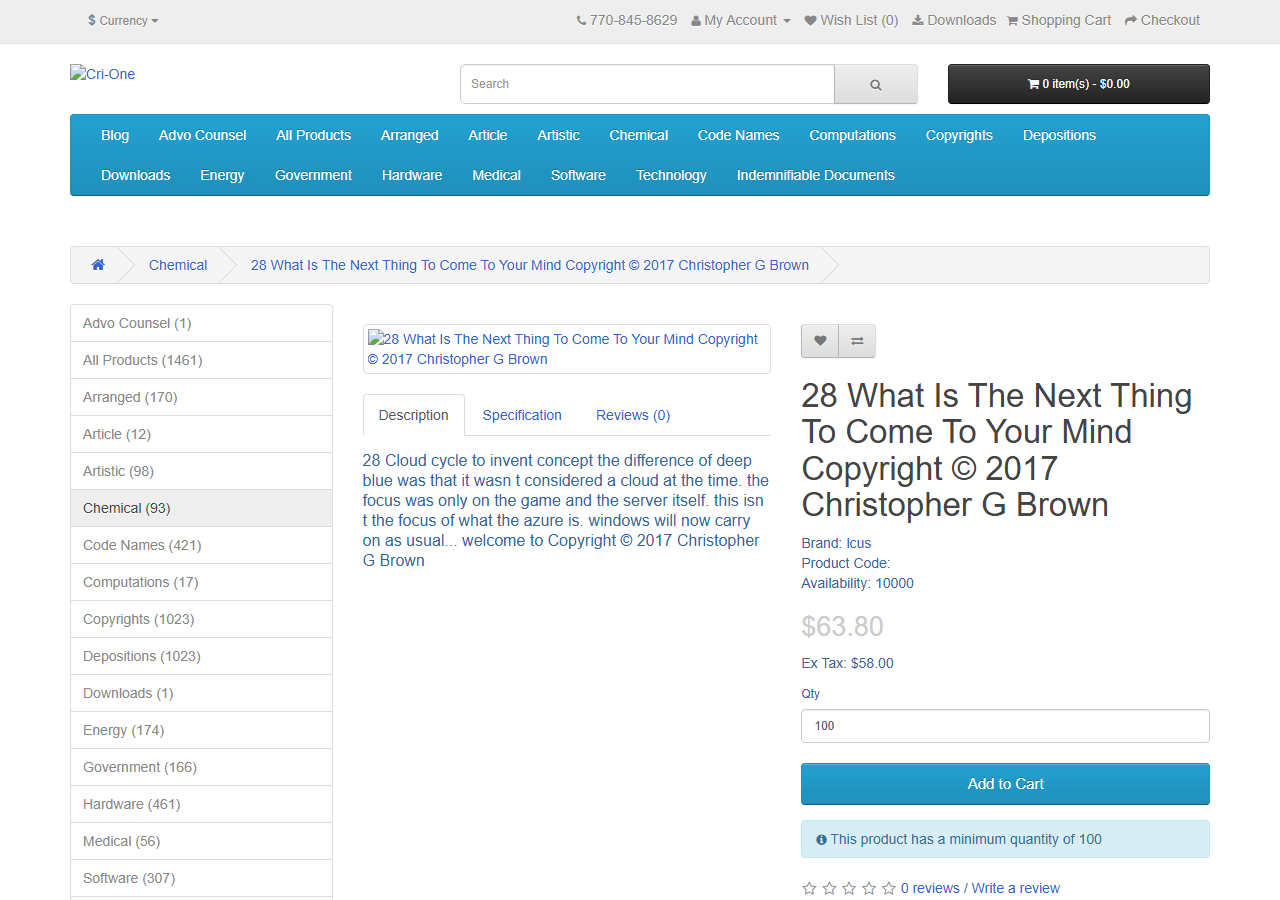This screenshot has width=1280, height=900.
Task: Go to Checkout in top bar
Action: pyautogui.click(x=1162, y=20)
